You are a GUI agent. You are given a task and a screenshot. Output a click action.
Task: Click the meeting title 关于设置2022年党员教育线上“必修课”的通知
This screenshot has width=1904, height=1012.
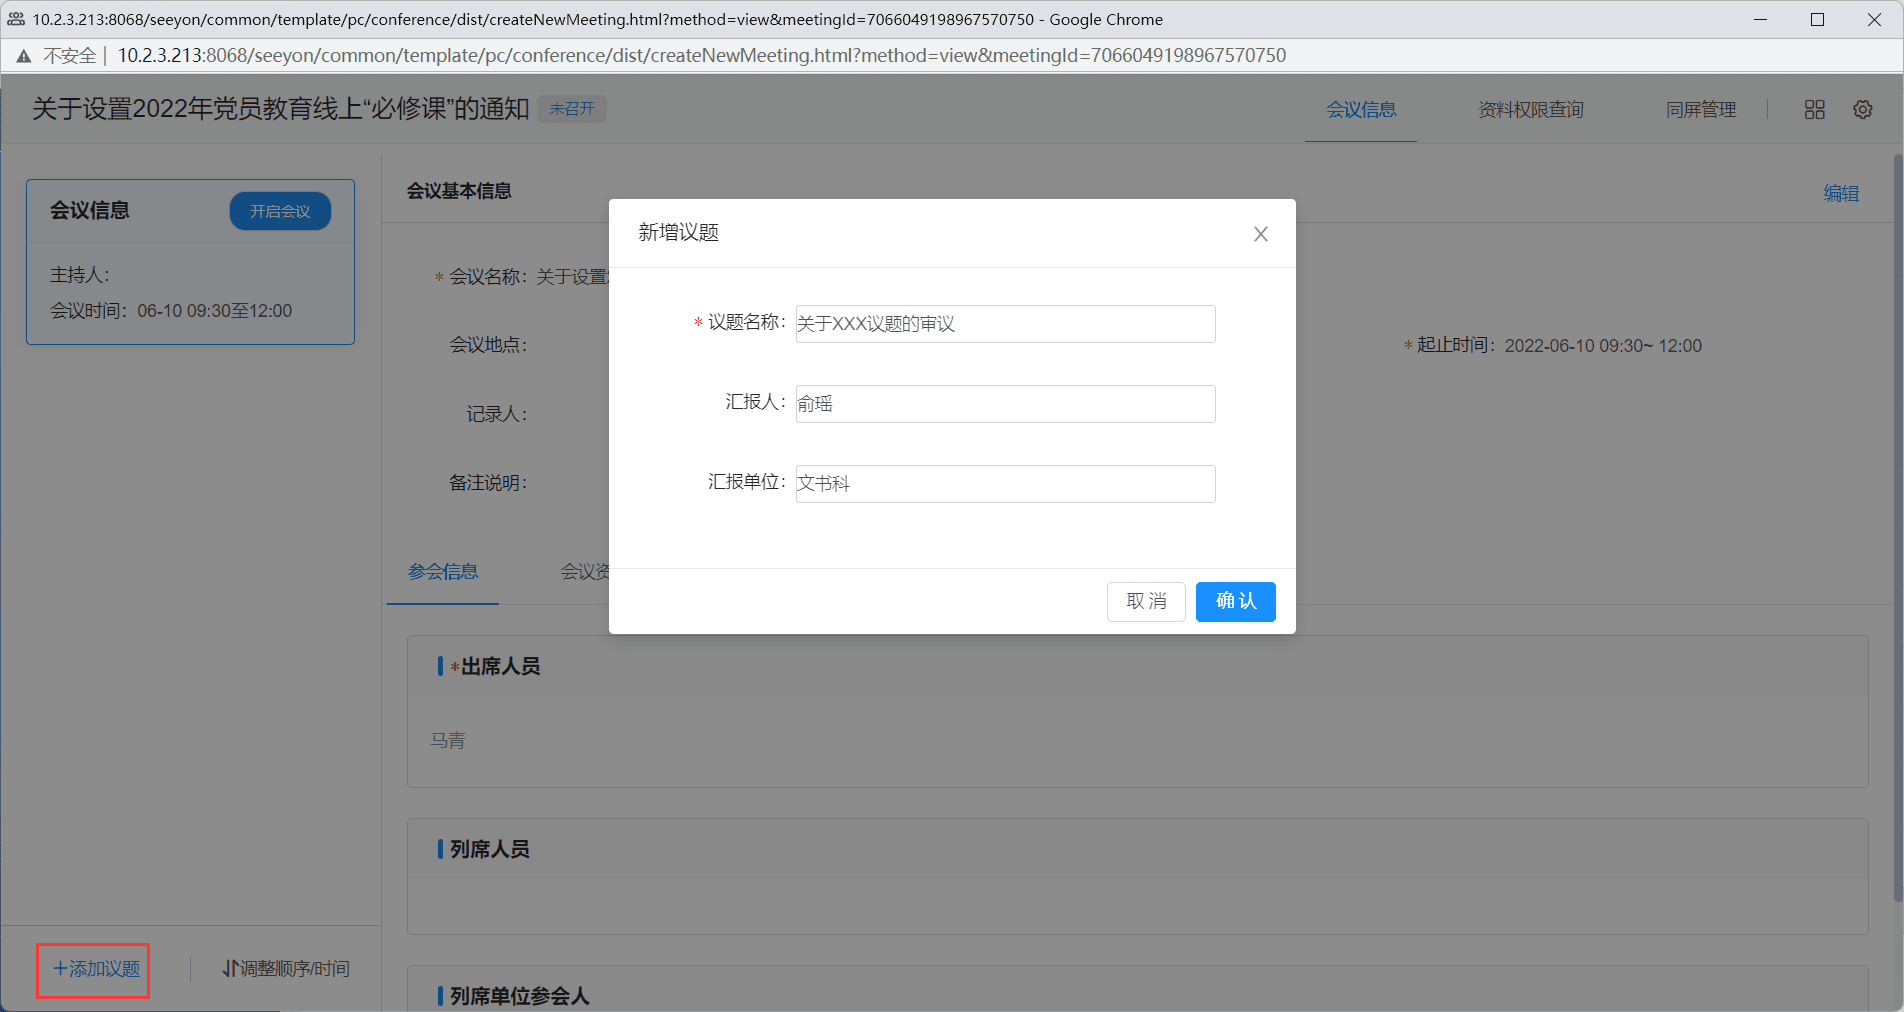click(x=281, y=109)
